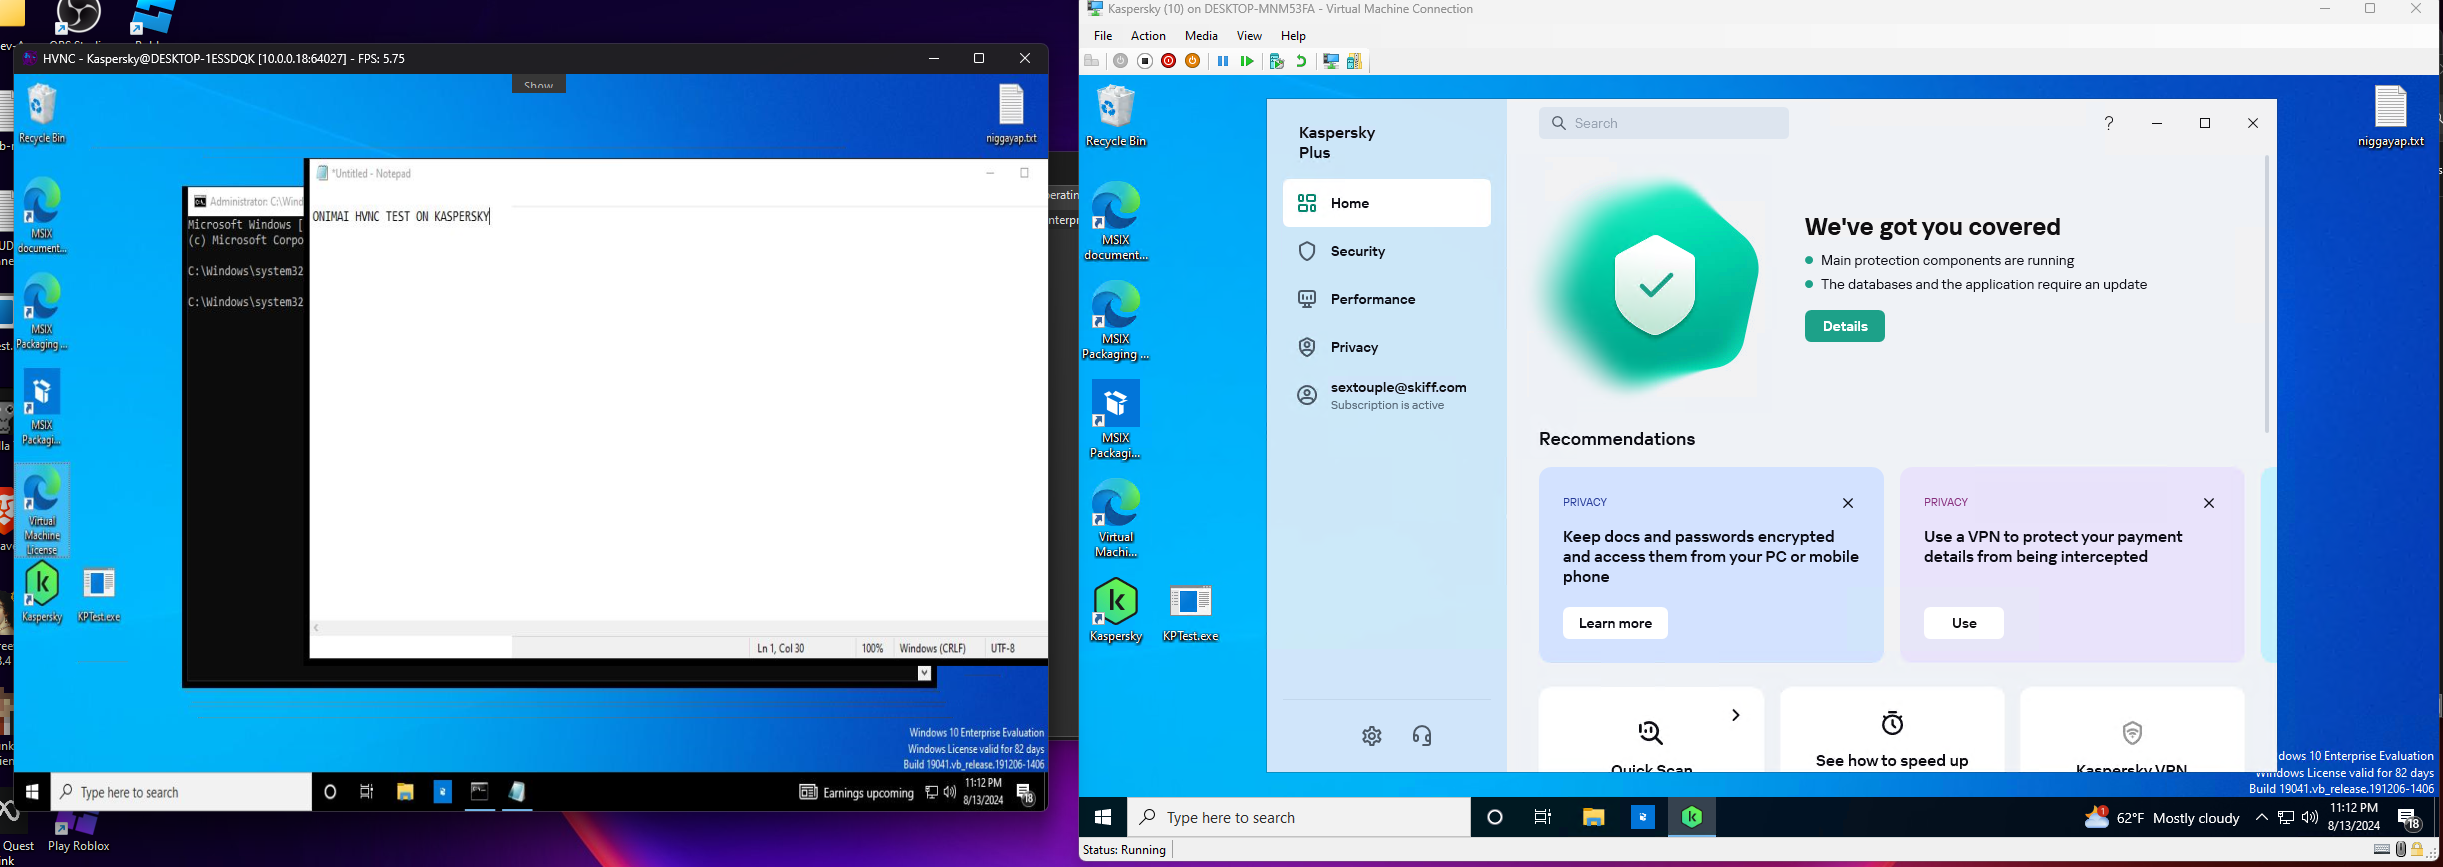
Task: Open the Action menu
Action: [x=1147, y=36]
